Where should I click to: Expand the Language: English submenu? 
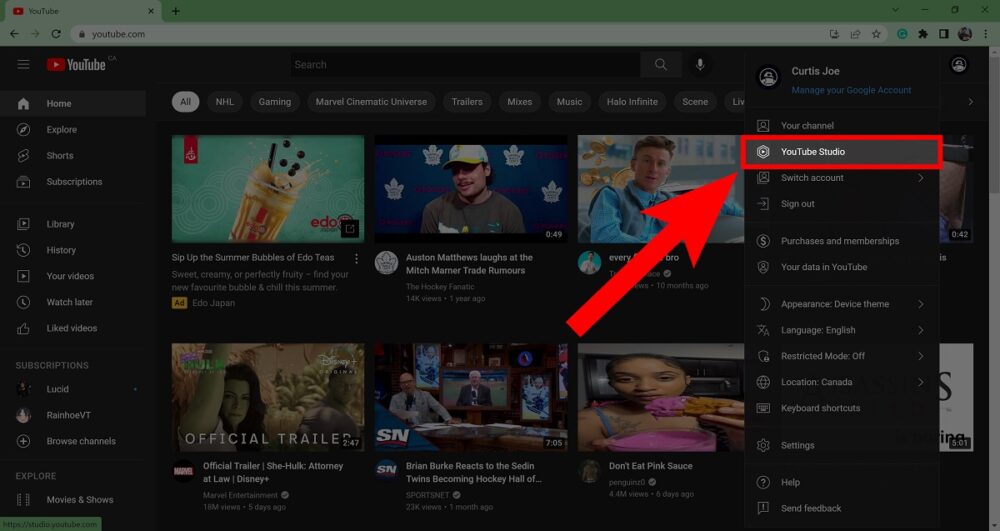840,330
